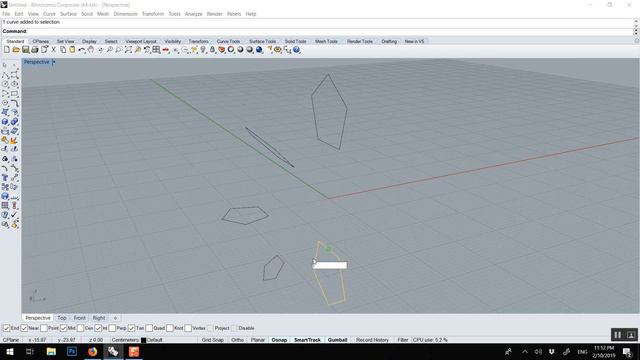Switch to the Curve Tools toolbar tab
The image size is (640, 360).
pos(228,41)
